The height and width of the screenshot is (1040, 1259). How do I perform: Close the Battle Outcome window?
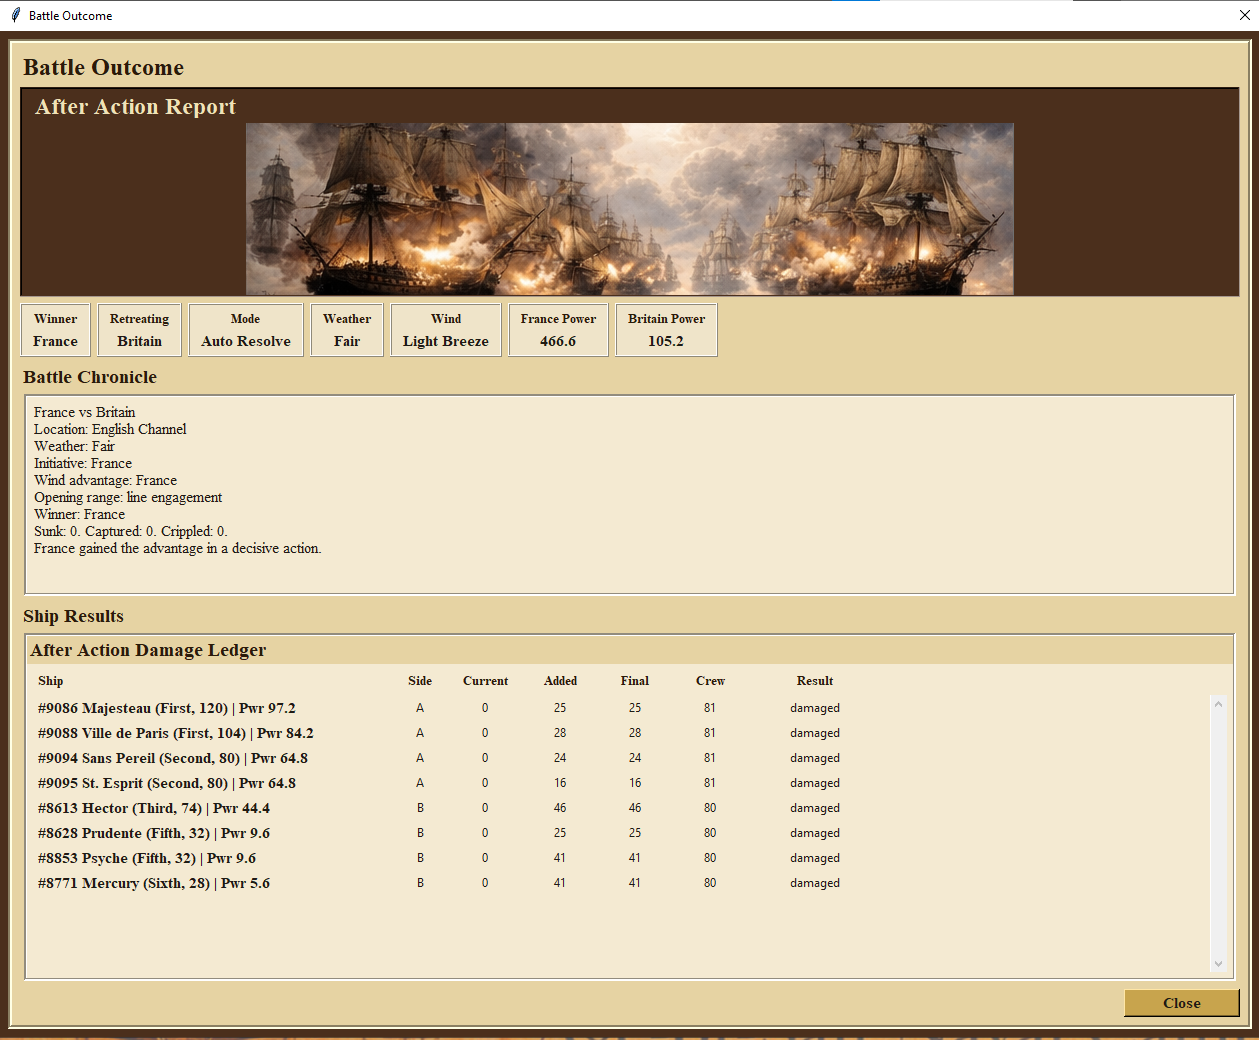[x=1244, y=15]
